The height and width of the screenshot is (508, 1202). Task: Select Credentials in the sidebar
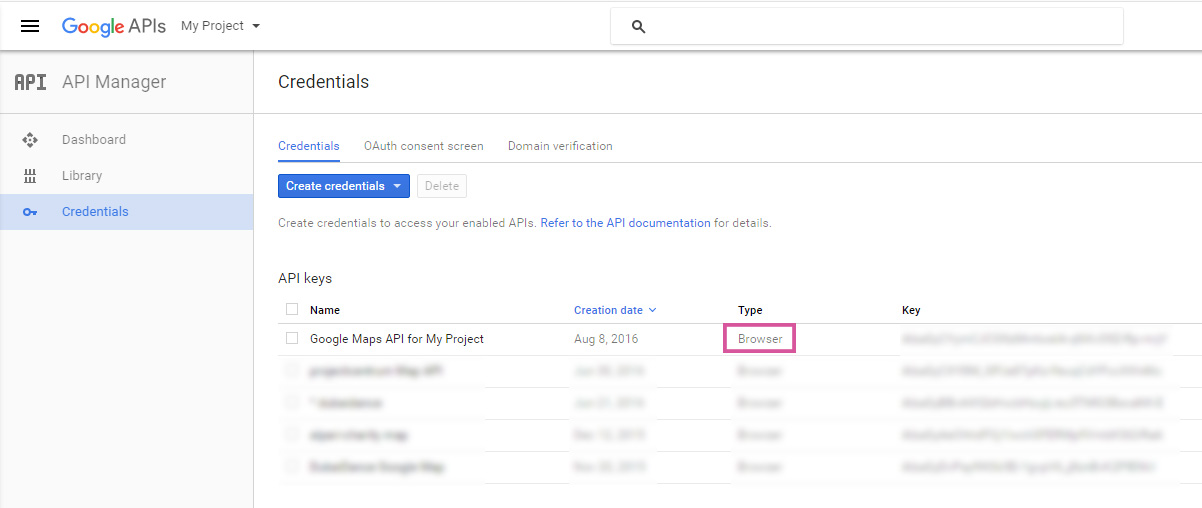click(x=126, y=212)
